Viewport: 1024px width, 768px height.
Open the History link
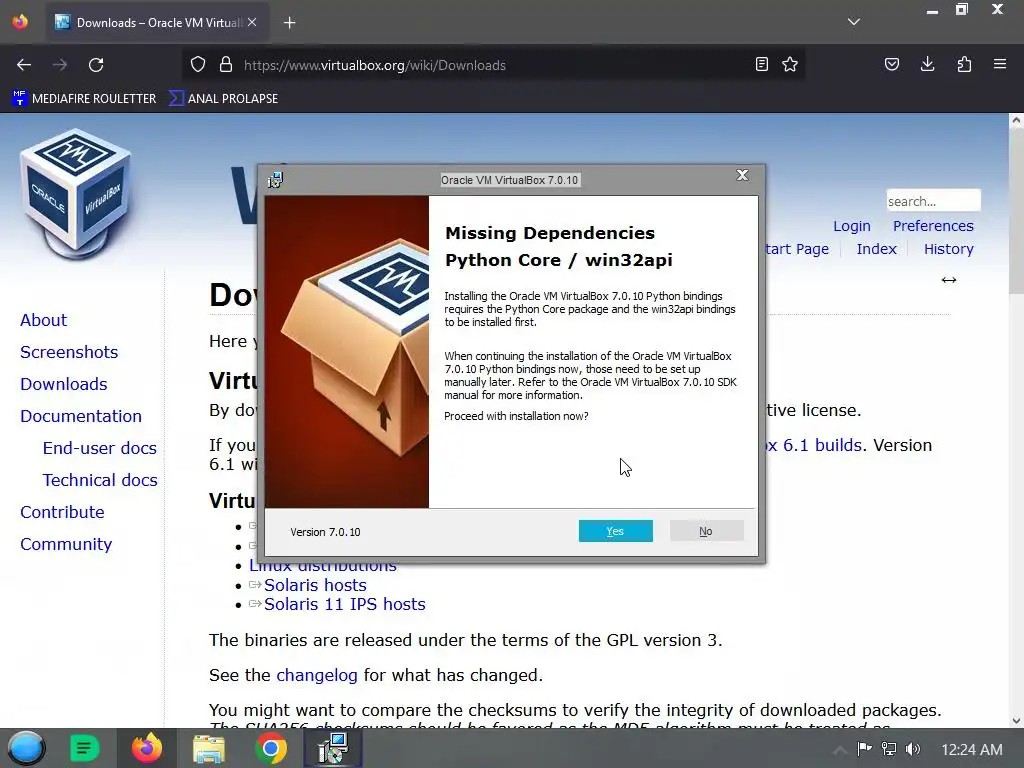click(948, 249)
